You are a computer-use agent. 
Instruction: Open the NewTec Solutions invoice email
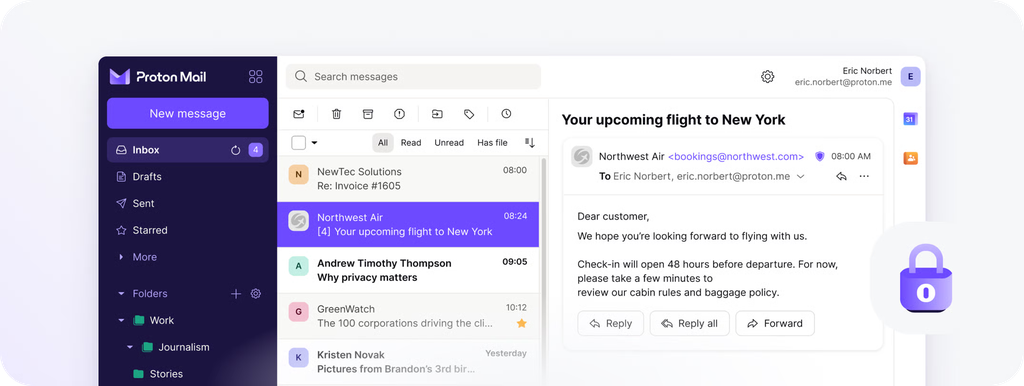point(408,179)
